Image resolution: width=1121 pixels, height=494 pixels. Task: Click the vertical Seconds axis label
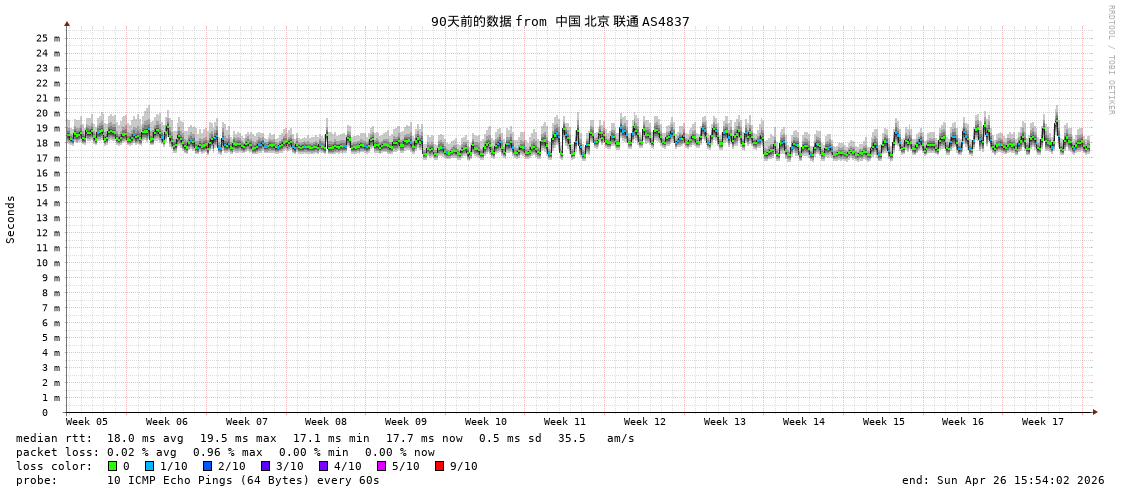click(11, 219)
